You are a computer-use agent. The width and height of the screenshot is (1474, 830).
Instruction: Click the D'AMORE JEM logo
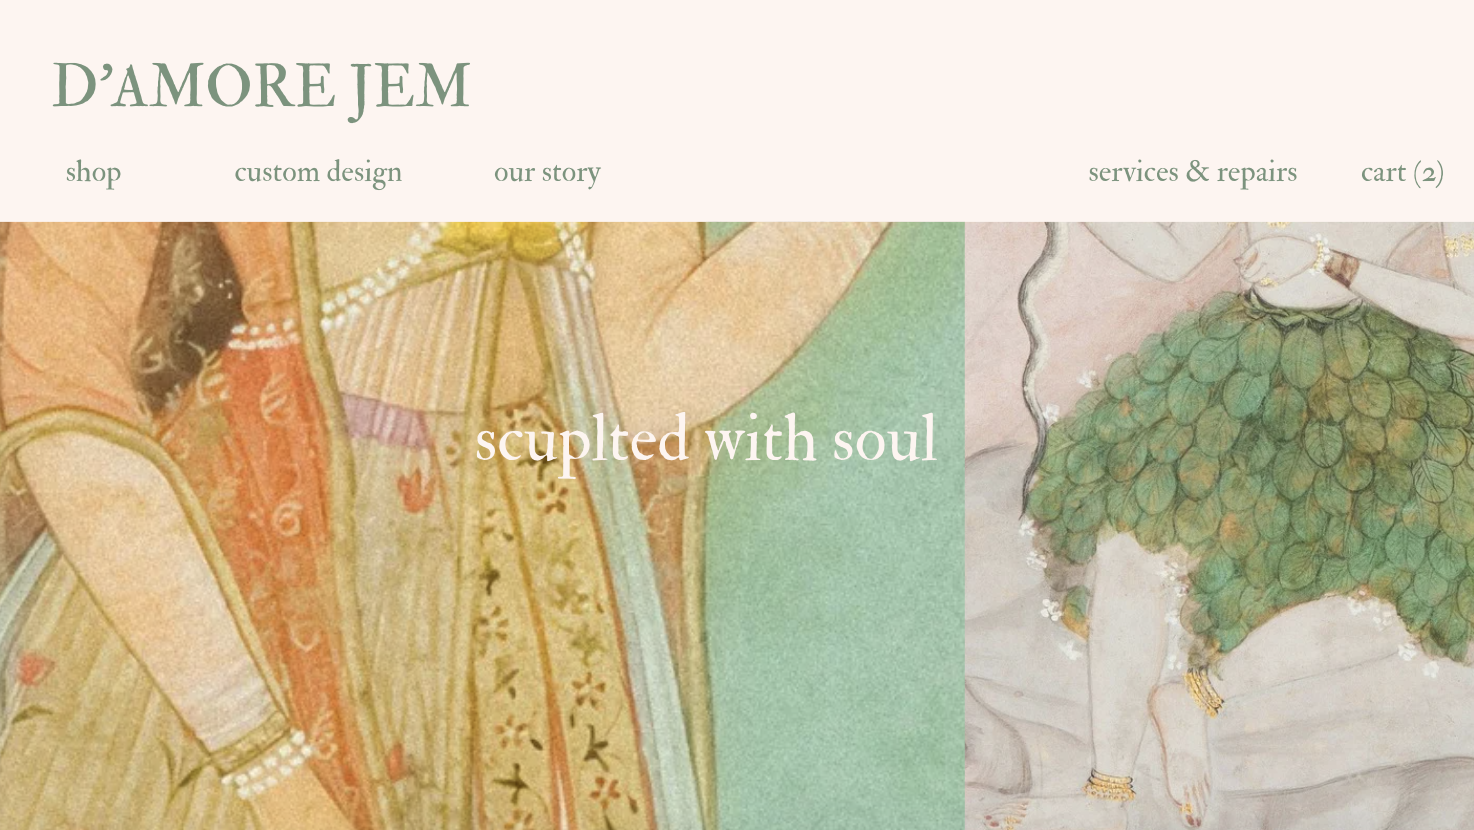[x=261, y=86]
